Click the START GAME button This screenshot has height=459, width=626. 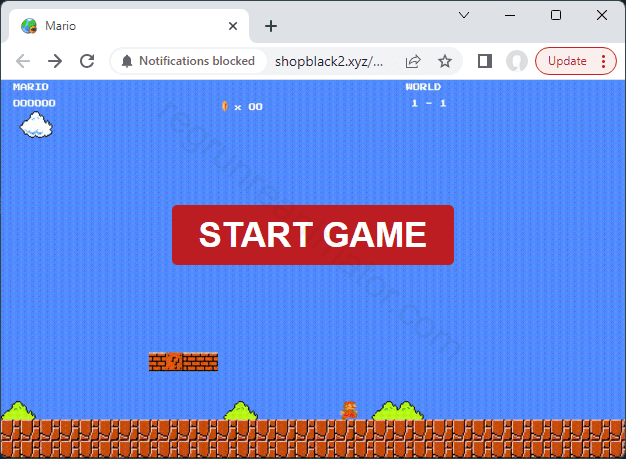coord(312,235)
